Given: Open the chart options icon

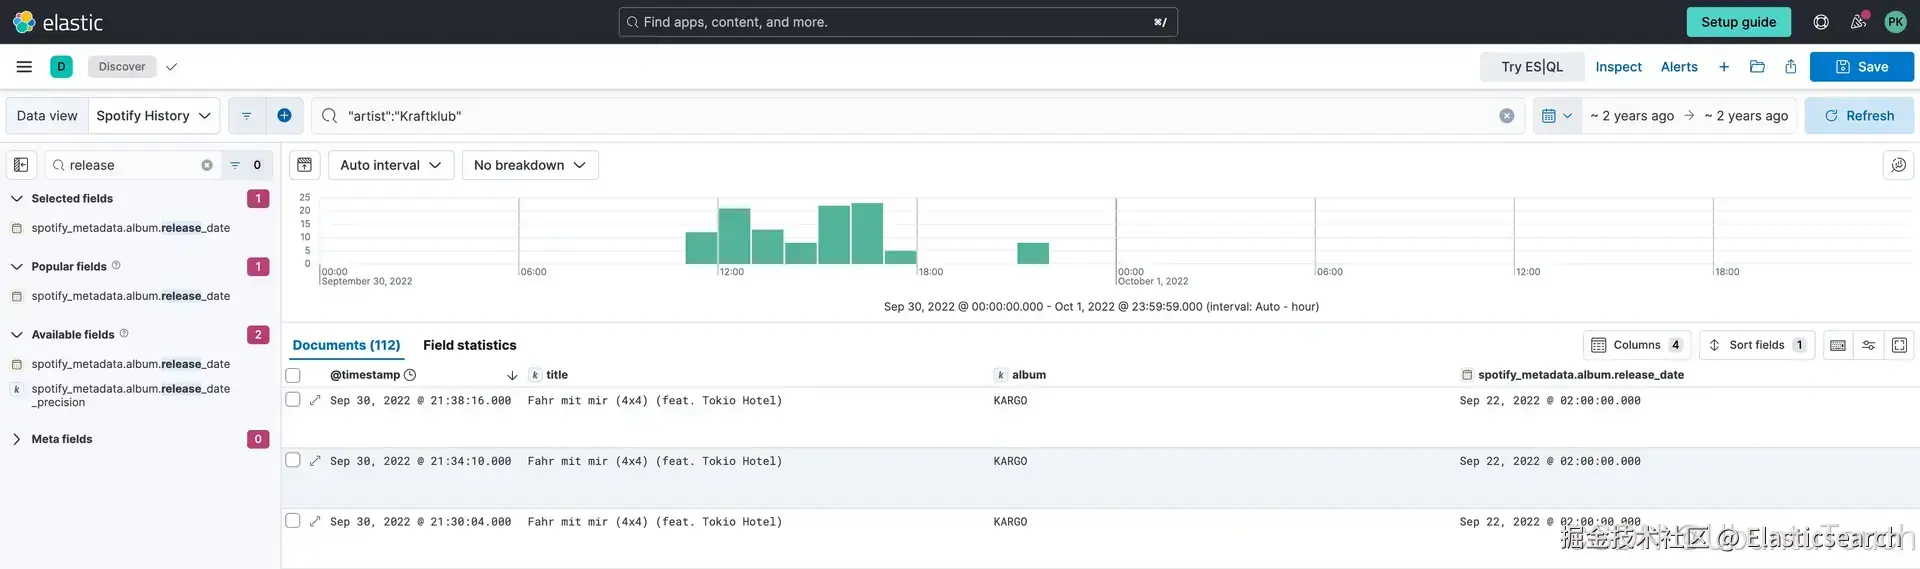Looking at the screenshot, I should click(1898, 165).
